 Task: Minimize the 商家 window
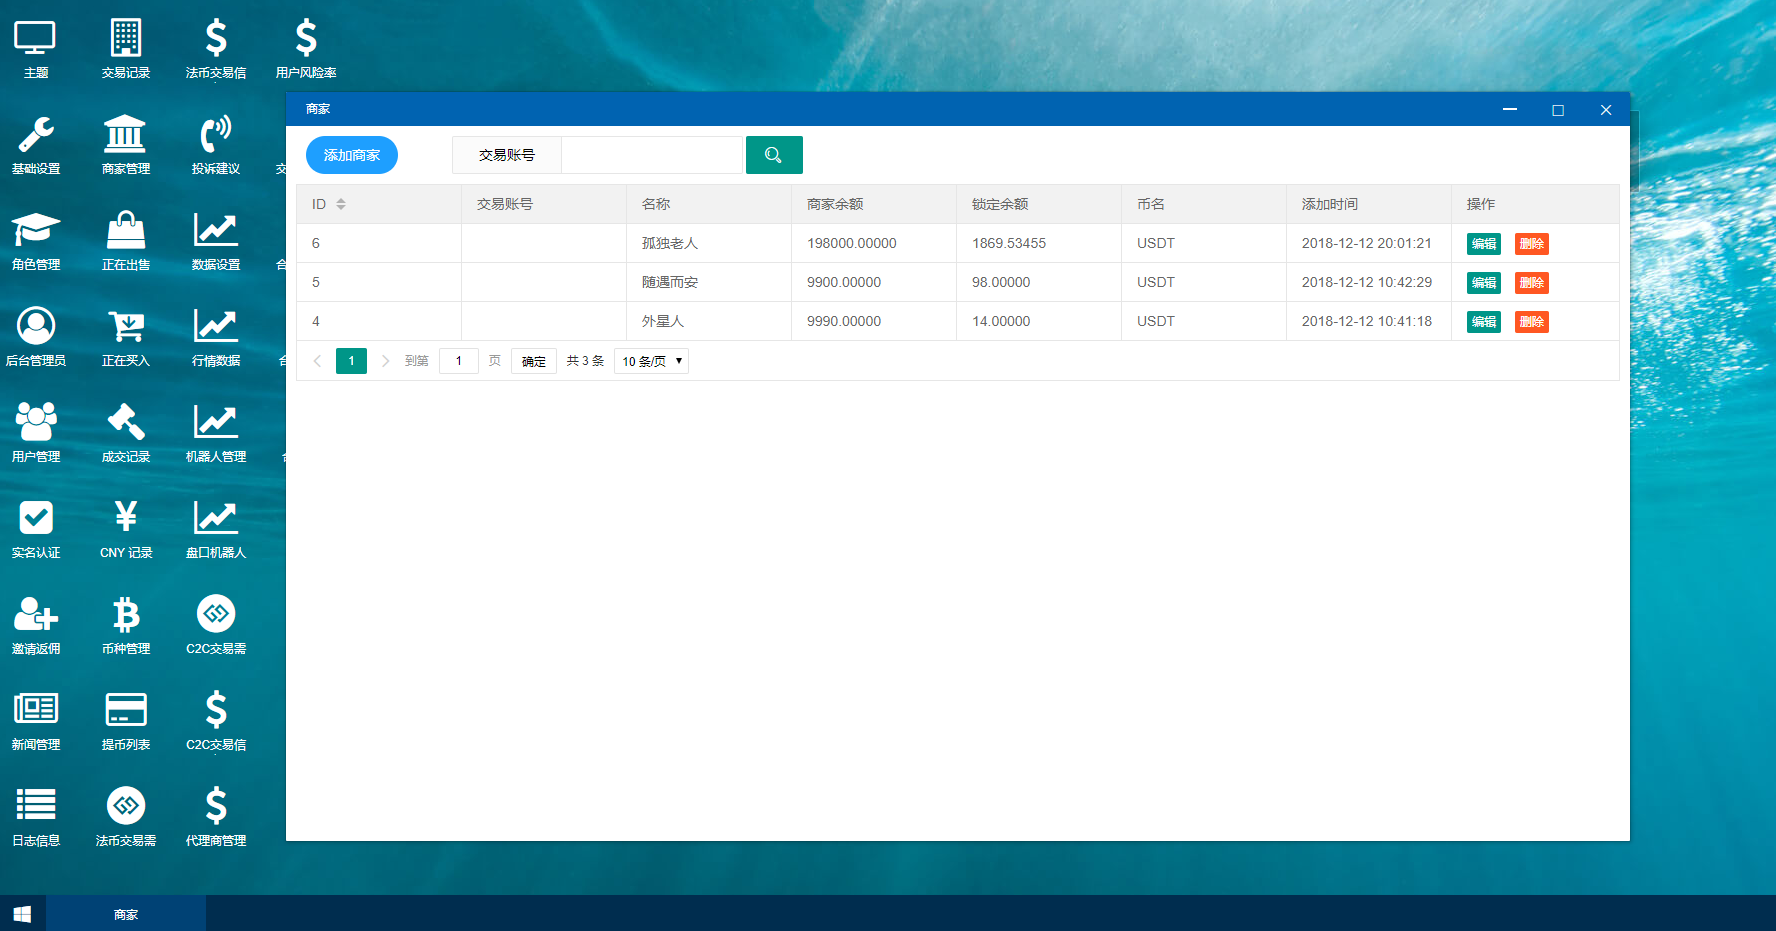click(x=1510, y=110)
